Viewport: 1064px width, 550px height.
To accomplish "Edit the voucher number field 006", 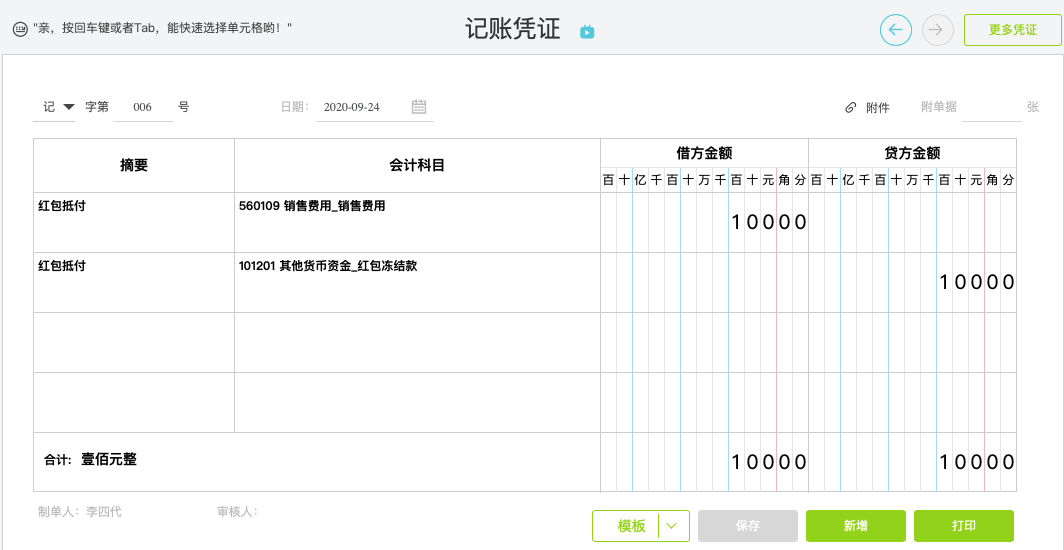I will point(142,107).
